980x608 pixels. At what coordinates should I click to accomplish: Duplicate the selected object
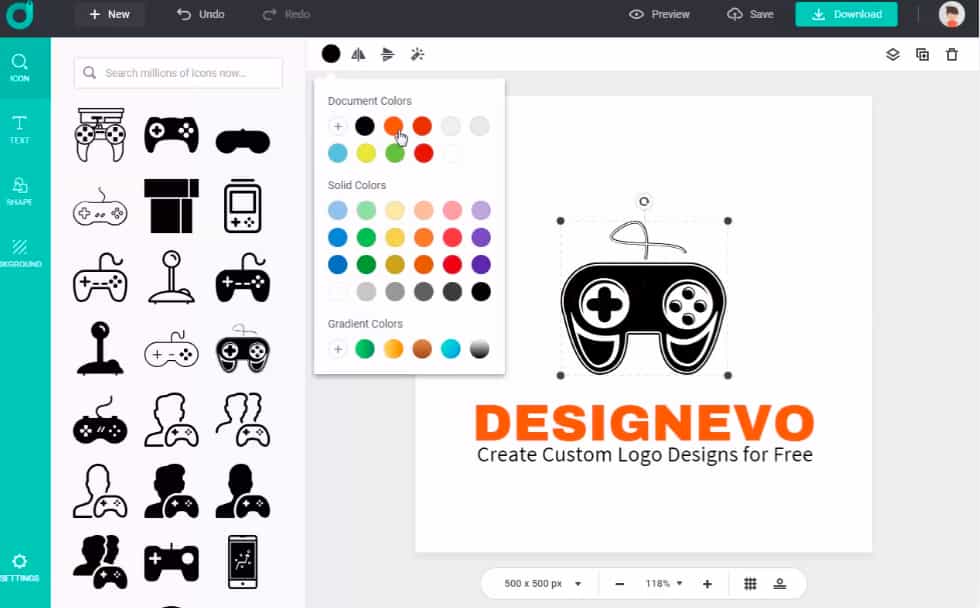click(x=922, y=55)
